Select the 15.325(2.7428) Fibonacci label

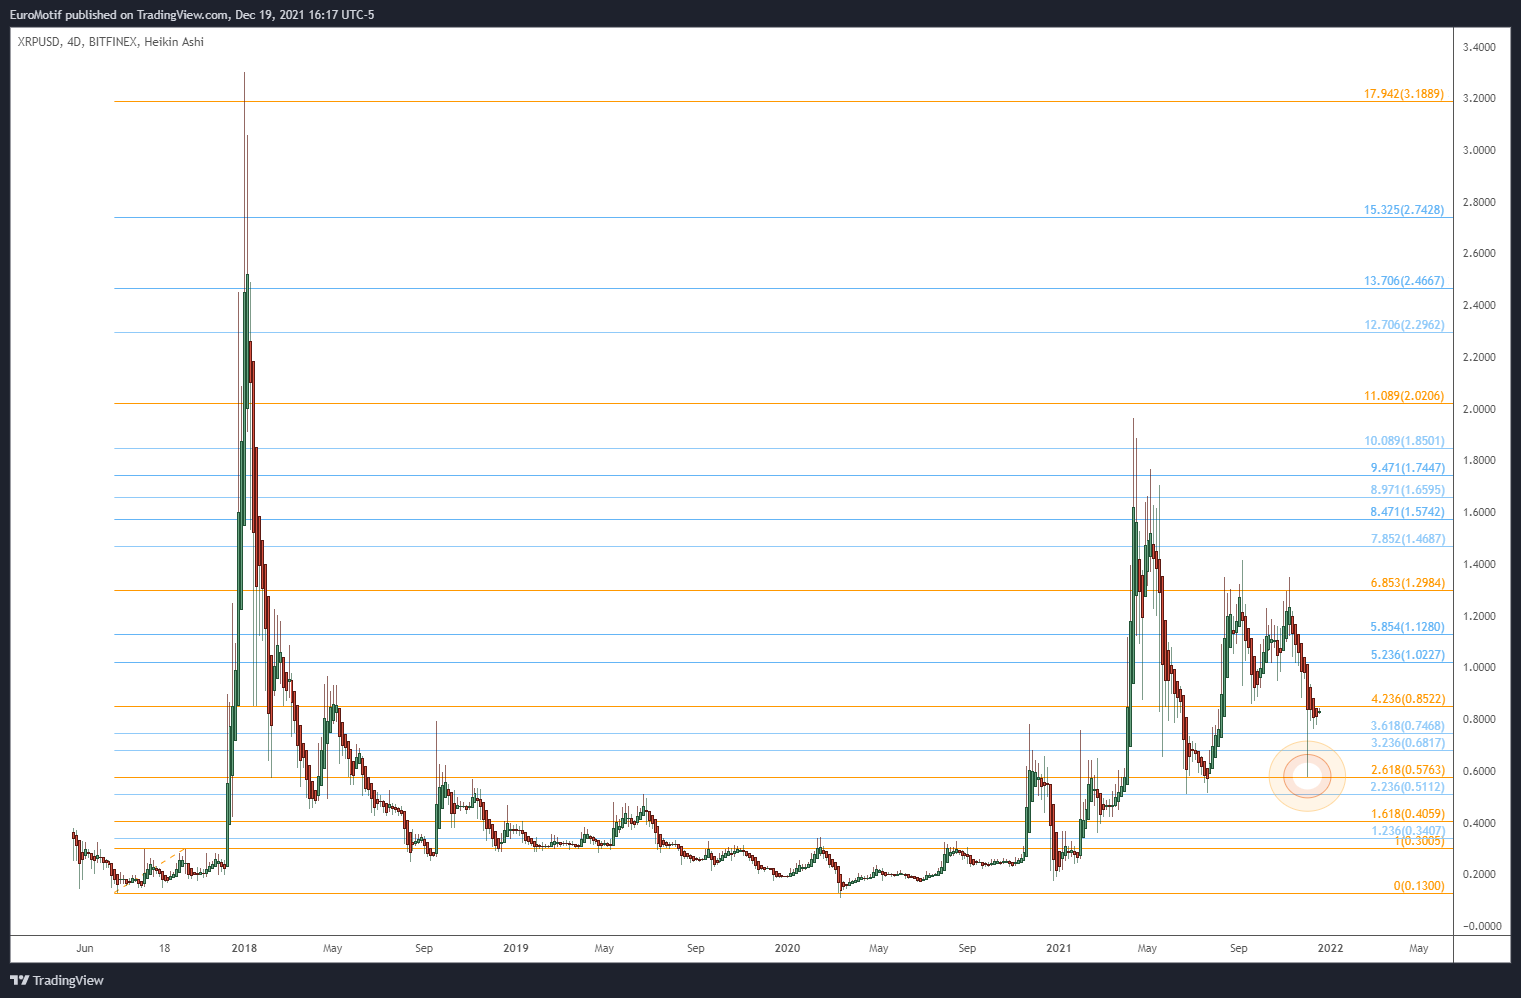point(1404,210)
